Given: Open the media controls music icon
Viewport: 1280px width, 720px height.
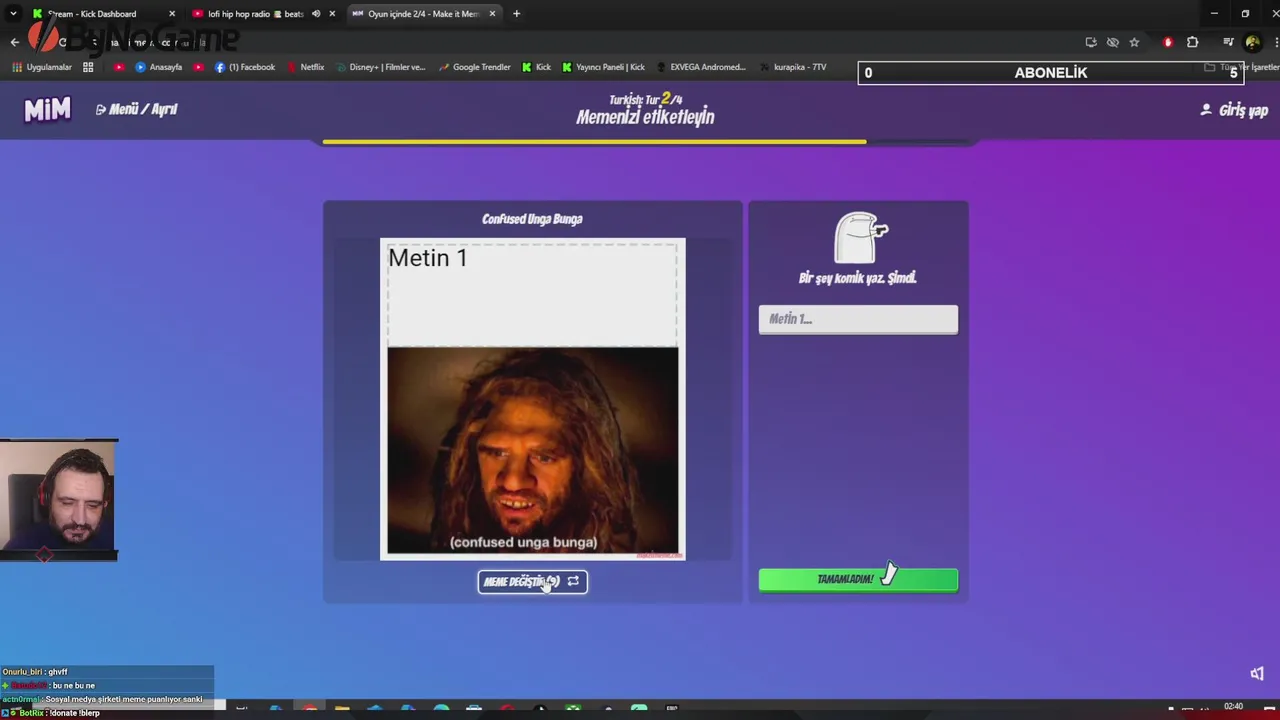Looking at the screenshot, I should pyautogui.click(x=1228, y=42).
